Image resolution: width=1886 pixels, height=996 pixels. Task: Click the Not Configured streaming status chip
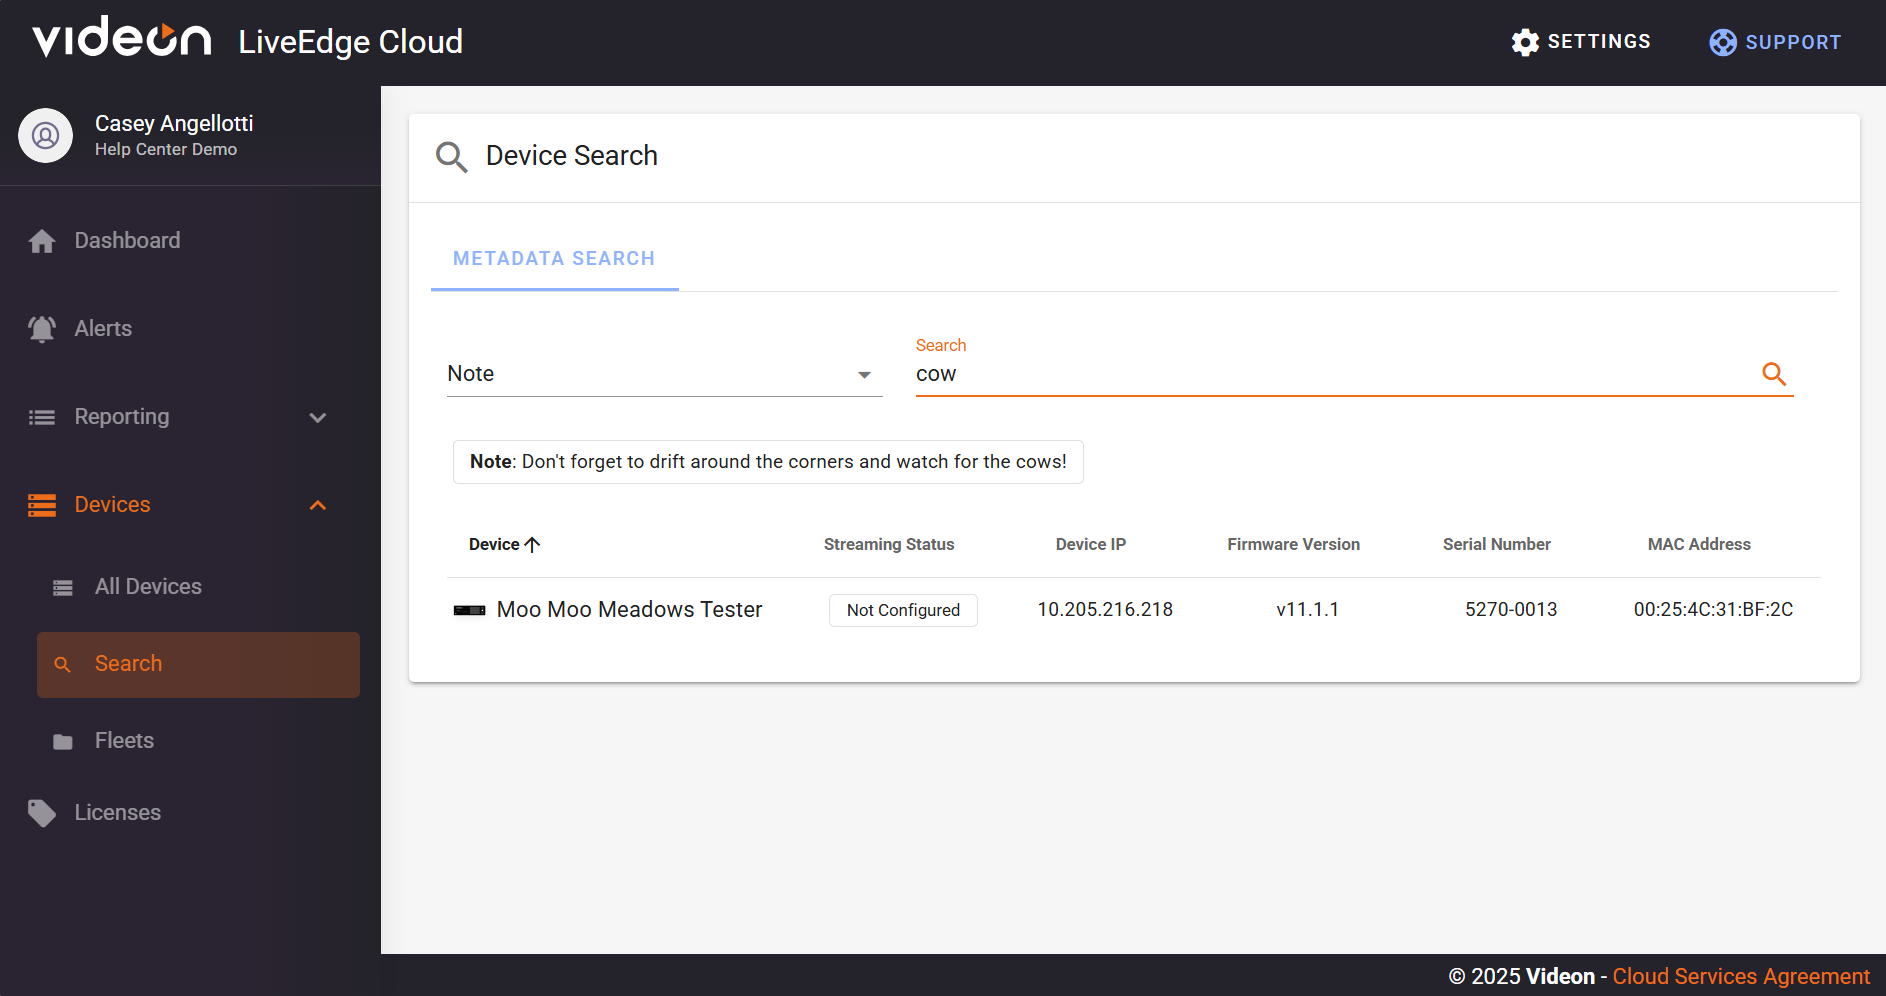(902, 610)
